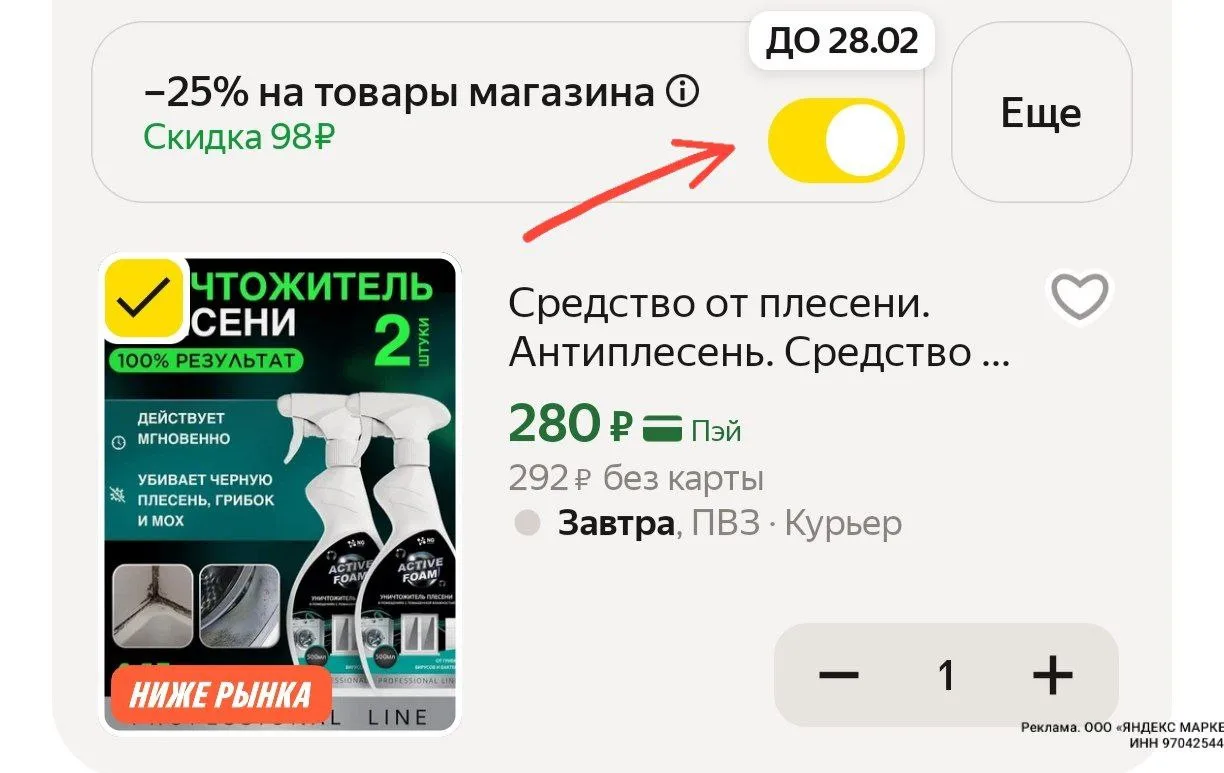Click the ДО 28.02 deadline badge
Image resolution: width=1224 pixels, height=773 pixels.
pos(842,41)
